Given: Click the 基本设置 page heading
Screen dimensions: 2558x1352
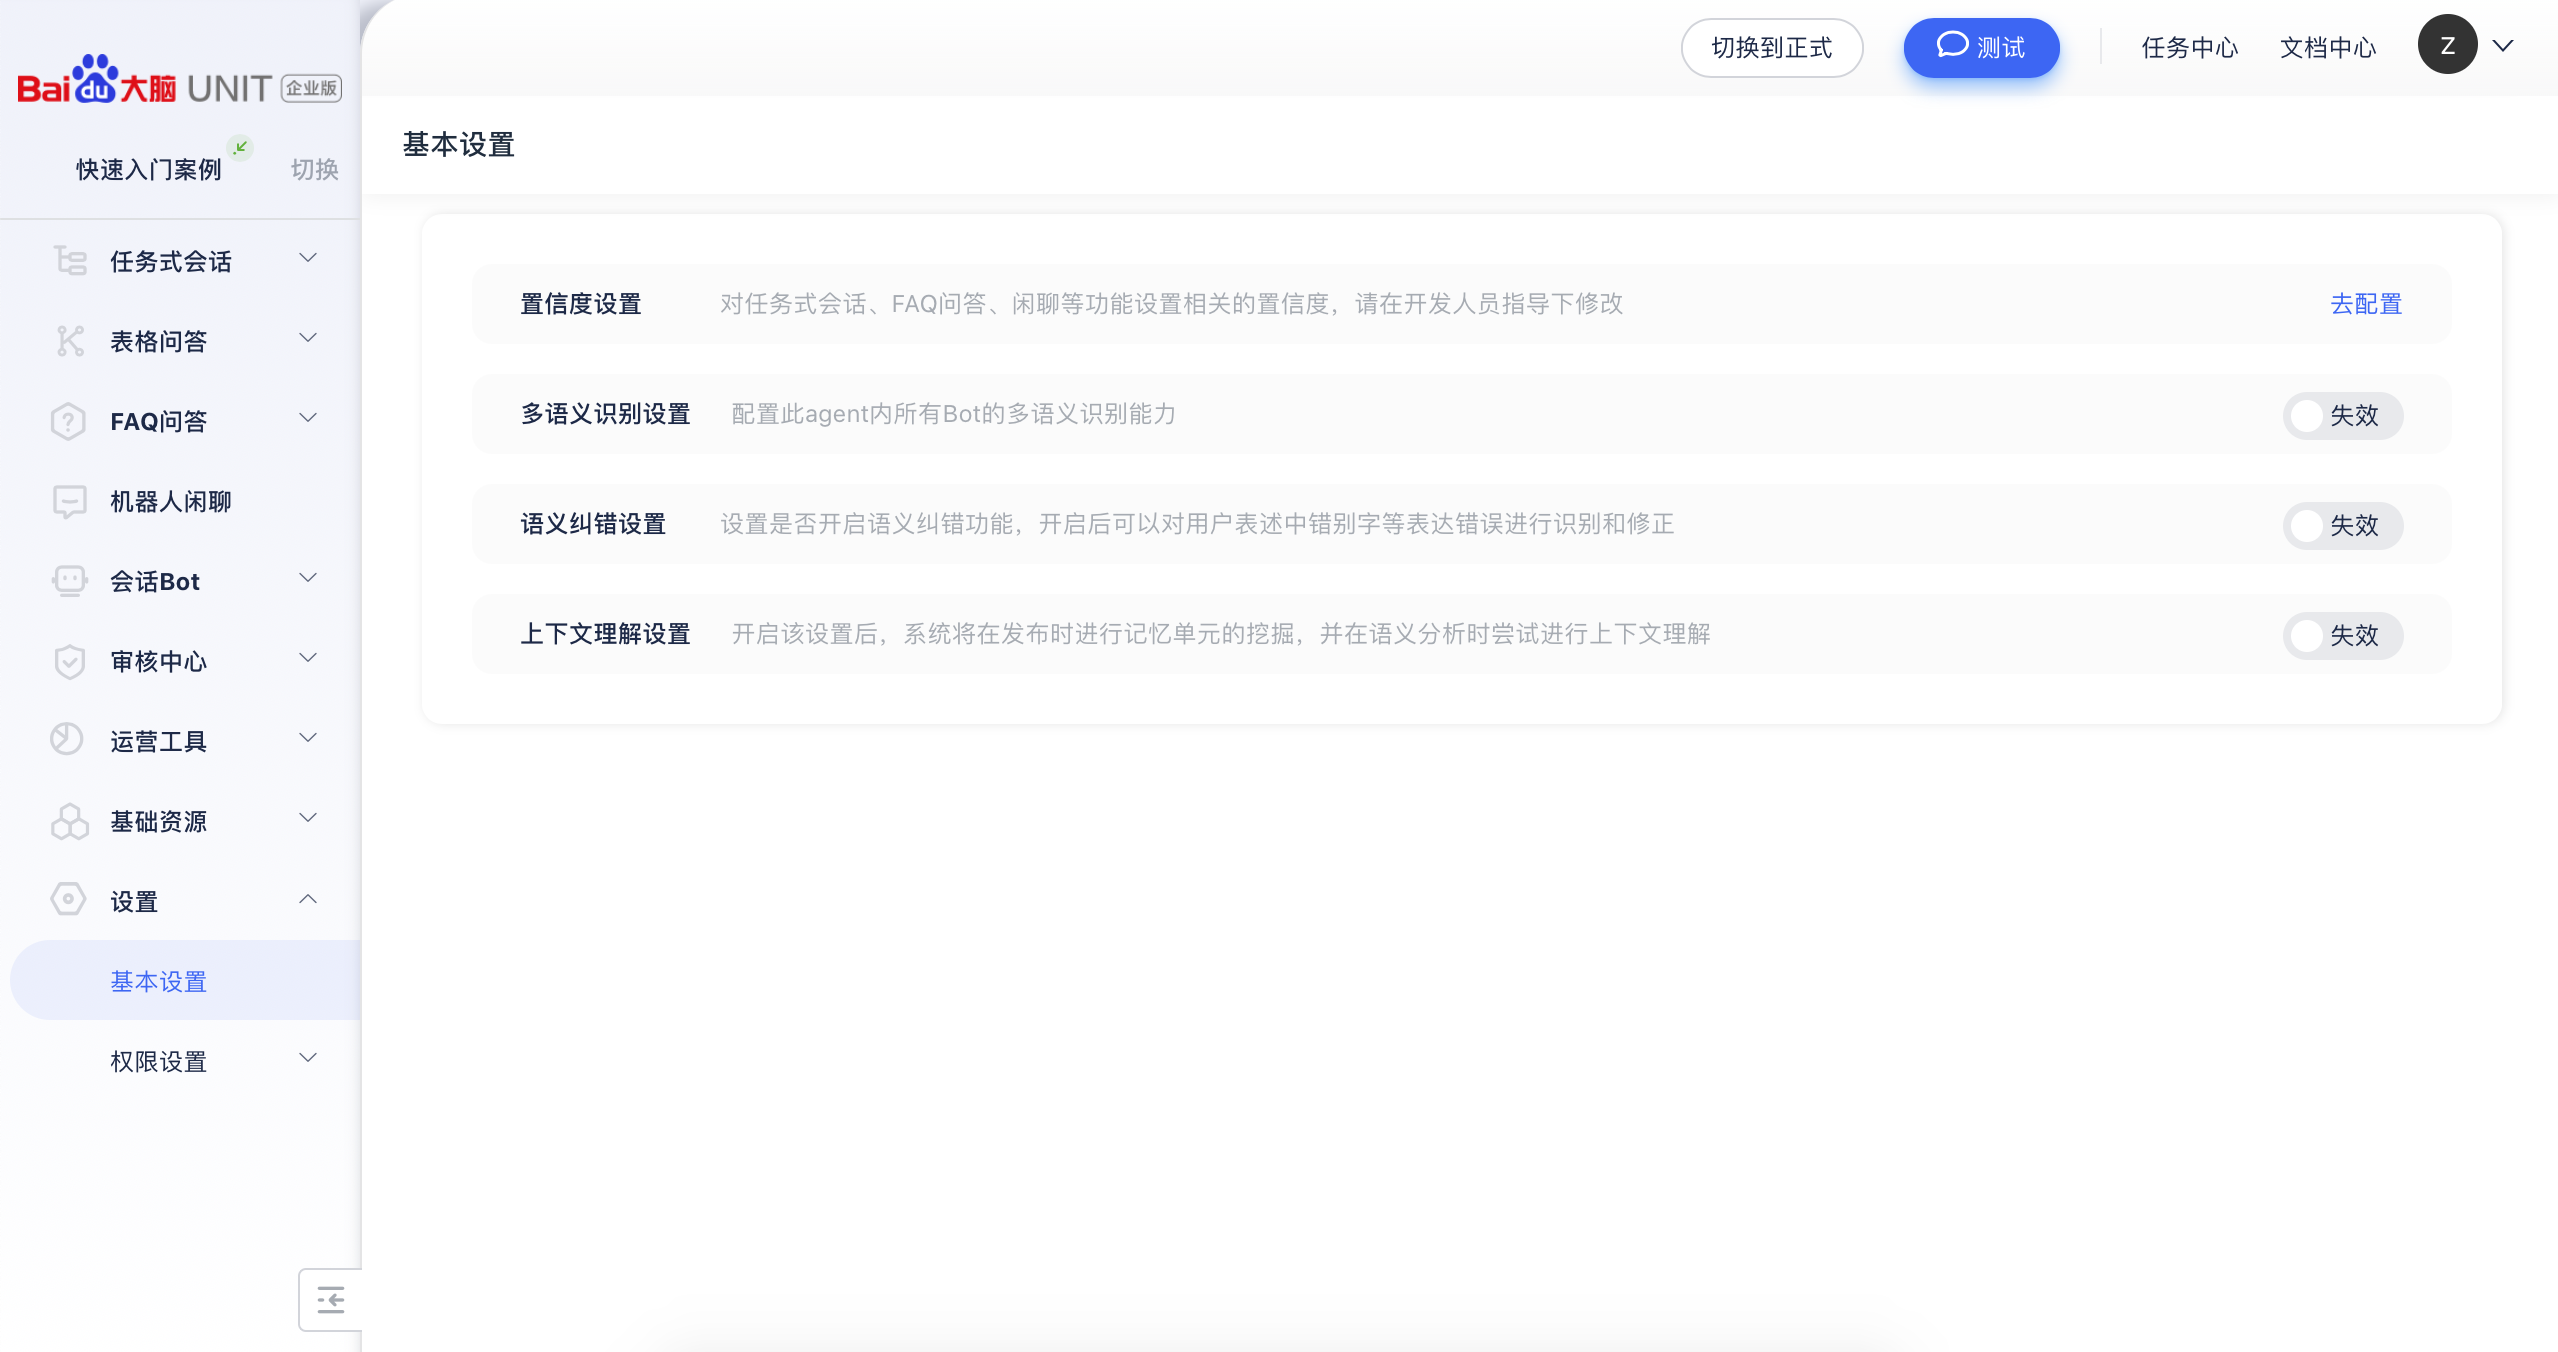Looking at the screenshot, I should click(458, 145).
